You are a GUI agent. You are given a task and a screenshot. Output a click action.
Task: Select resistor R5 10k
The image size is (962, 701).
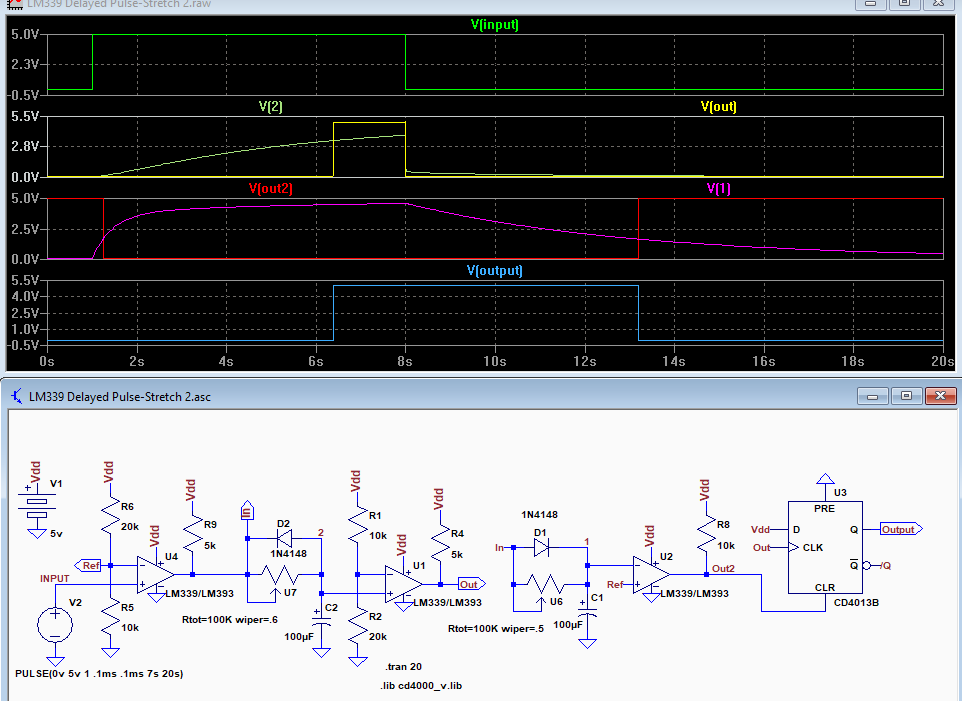click(110, 618)
